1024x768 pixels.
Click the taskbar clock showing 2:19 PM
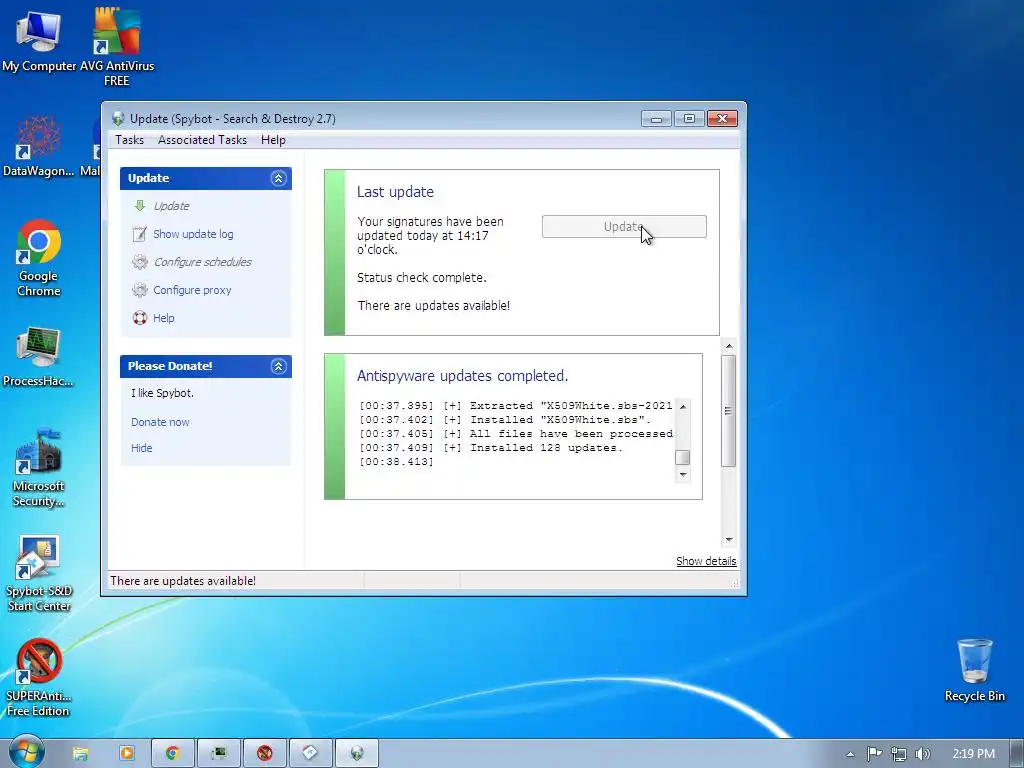[x=973, y=754]
